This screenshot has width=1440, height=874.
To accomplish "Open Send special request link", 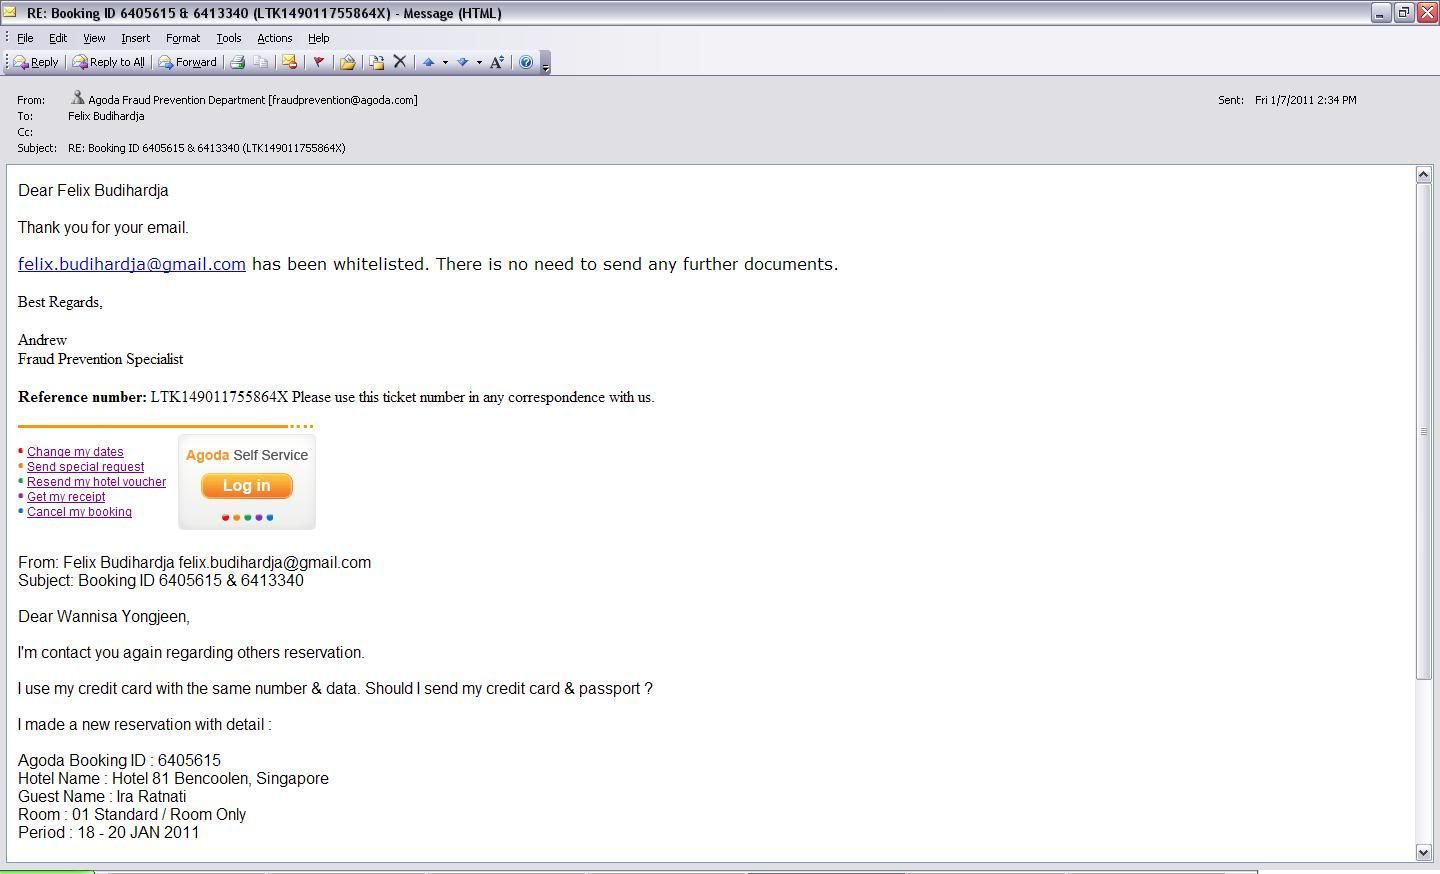I will pyautogui.click(x=85, y=467).
